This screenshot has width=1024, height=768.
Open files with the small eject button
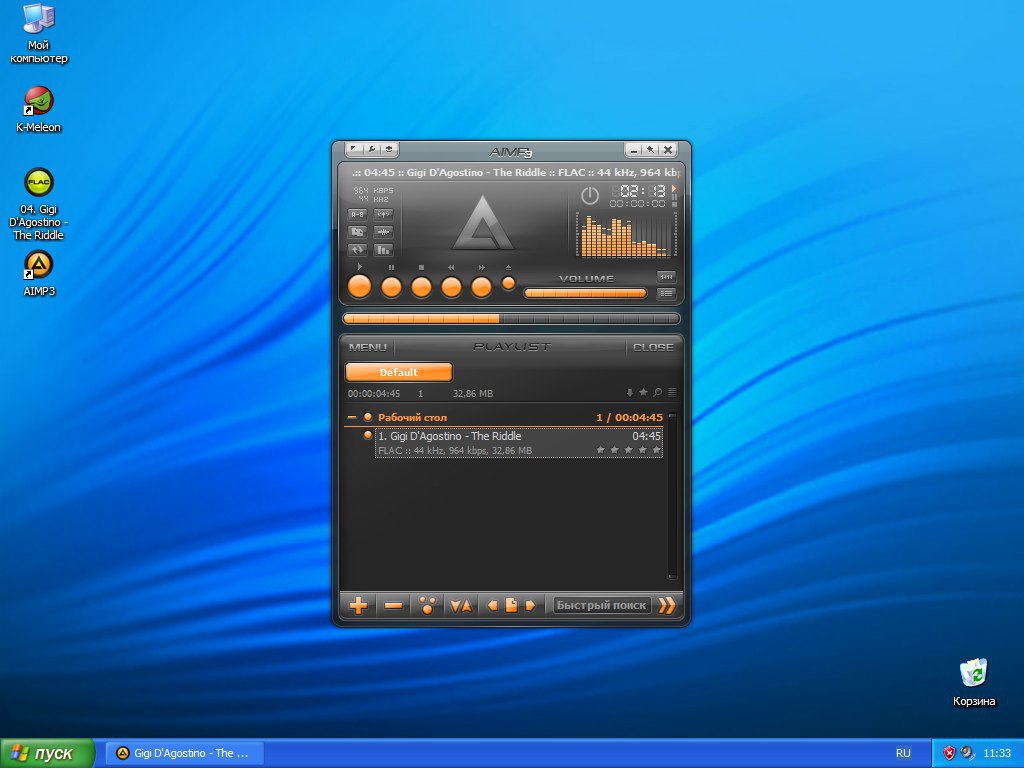508,283
